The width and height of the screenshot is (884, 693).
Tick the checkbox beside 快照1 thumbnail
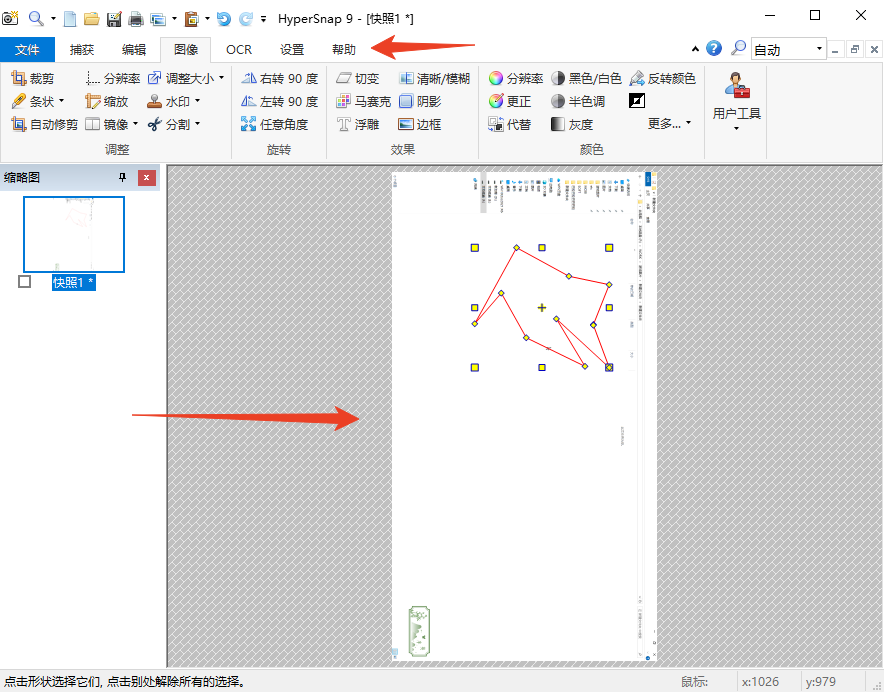point(25,282)
